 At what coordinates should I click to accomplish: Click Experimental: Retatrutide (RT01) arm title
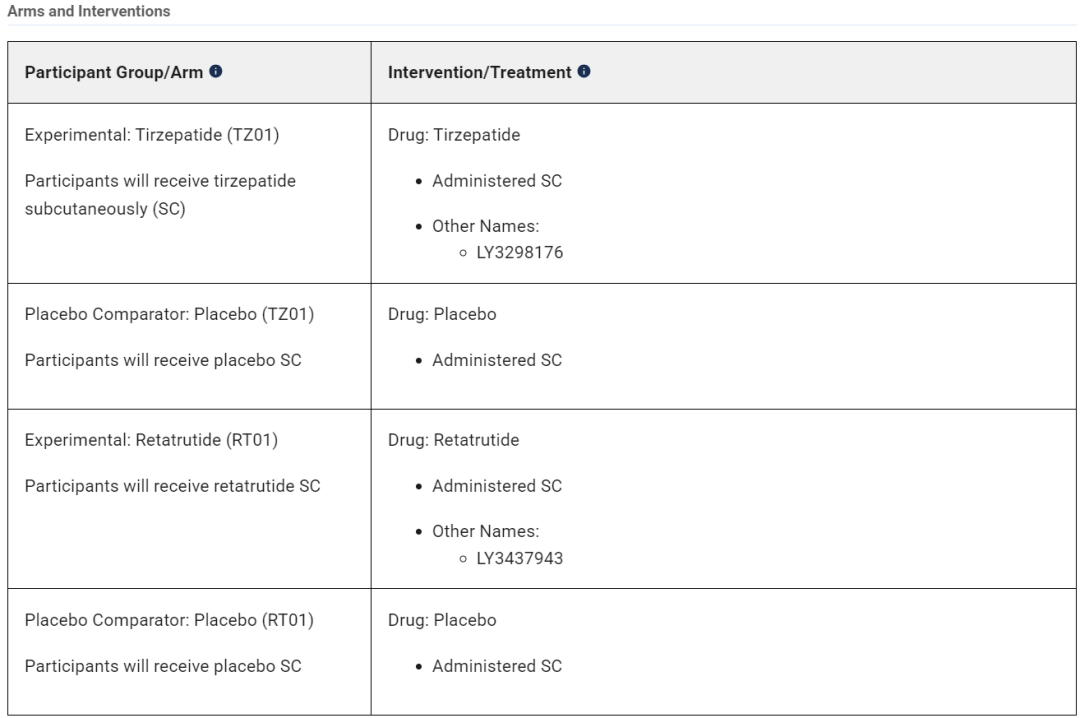(x=152, y=440)
